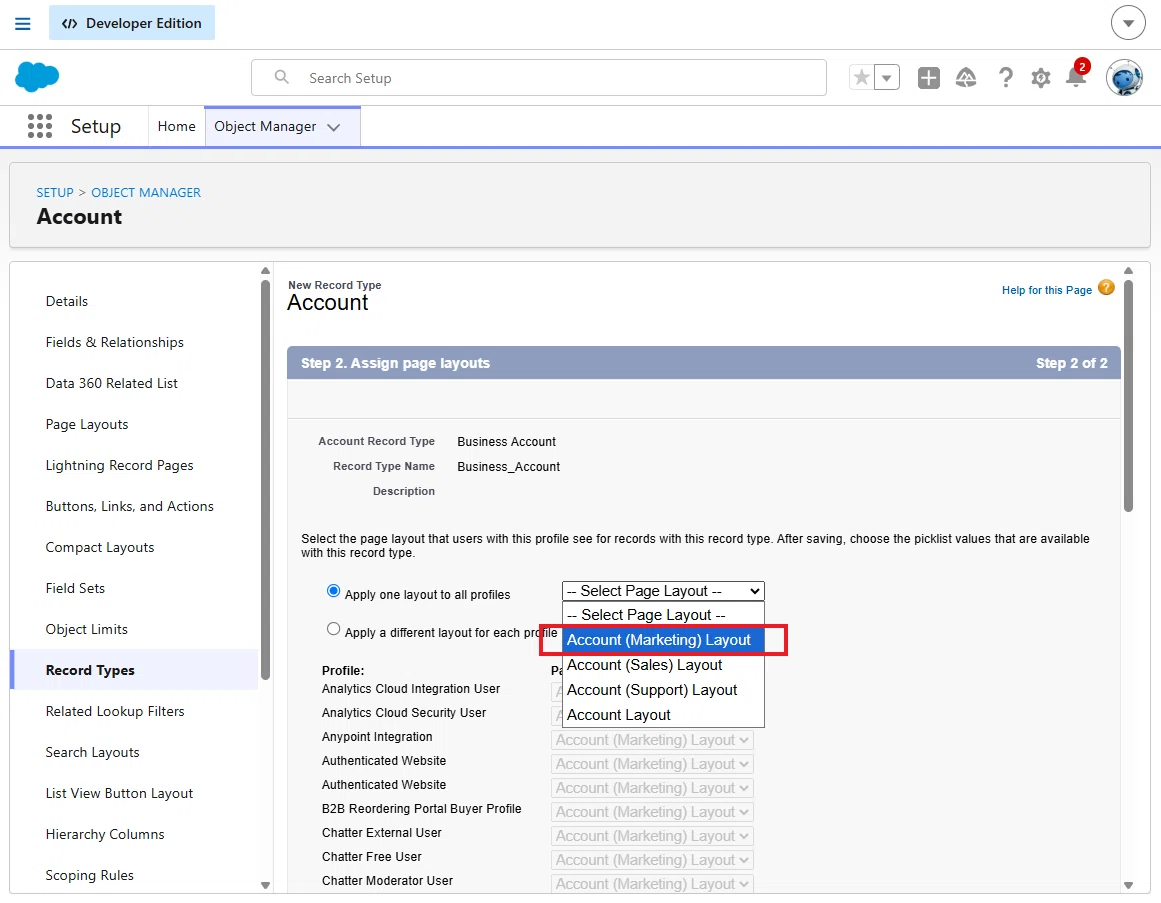Open the user profile avatar
This screenshot has width=1161, height=903.
point(1124,78)
